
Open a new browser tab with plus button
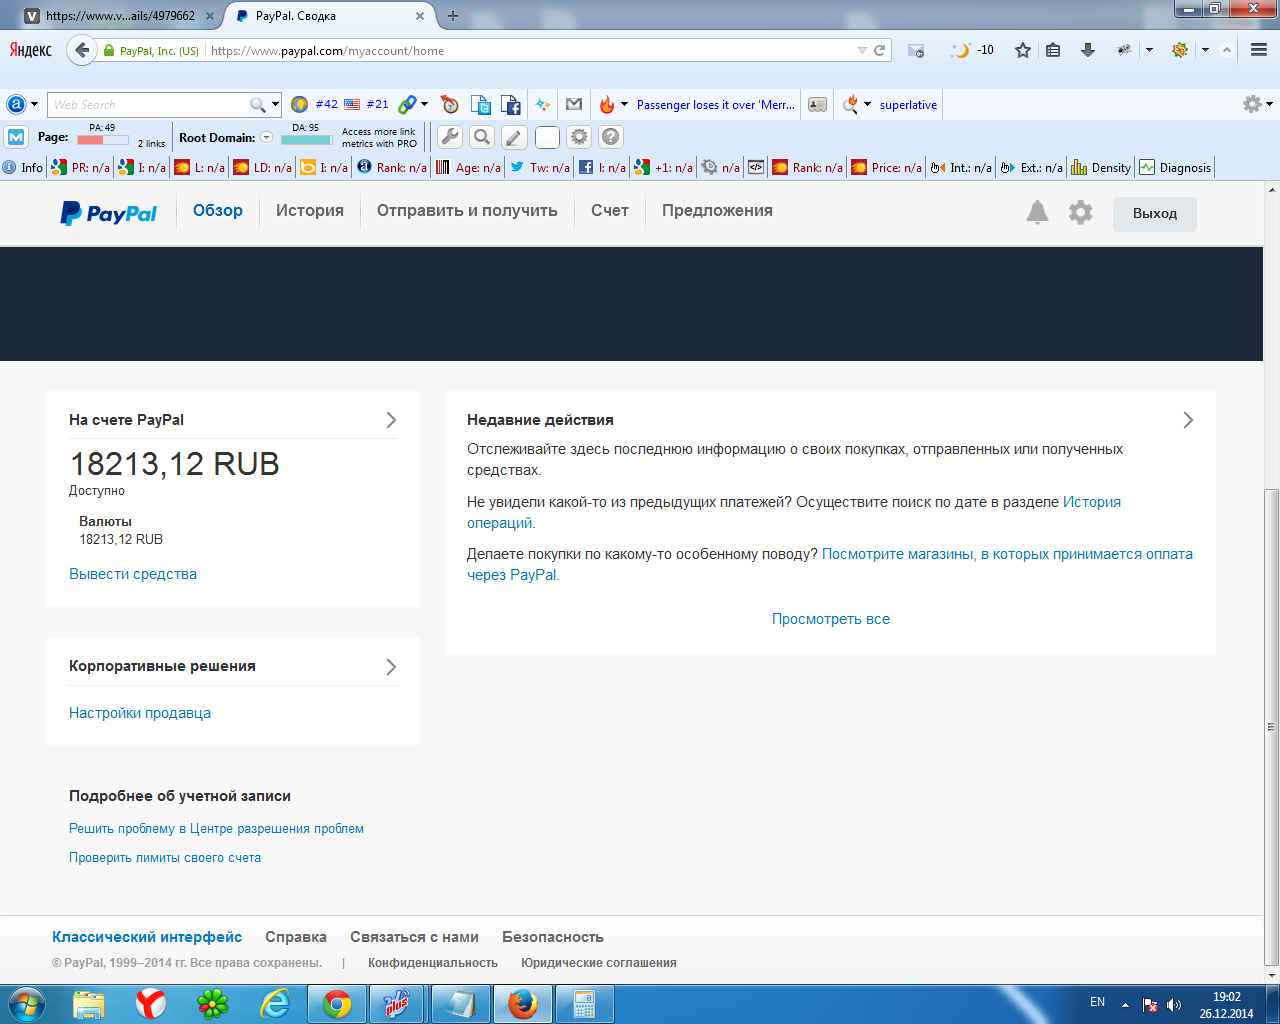(x=453, y=16)
